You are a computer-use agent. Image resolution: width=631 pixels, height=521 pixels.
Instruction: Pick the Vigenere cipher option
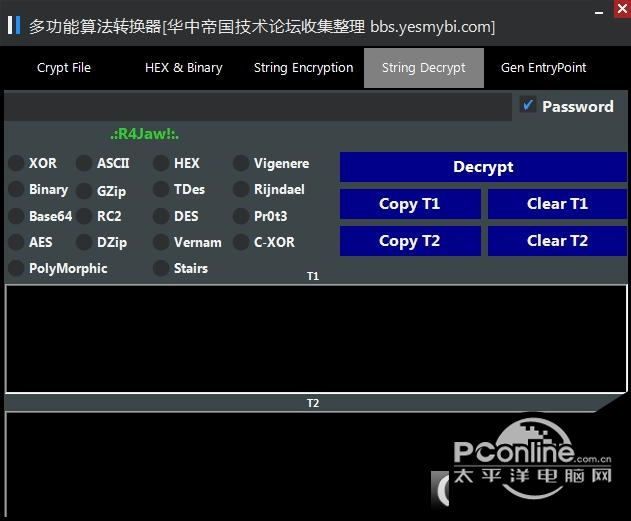pos(241,163)
